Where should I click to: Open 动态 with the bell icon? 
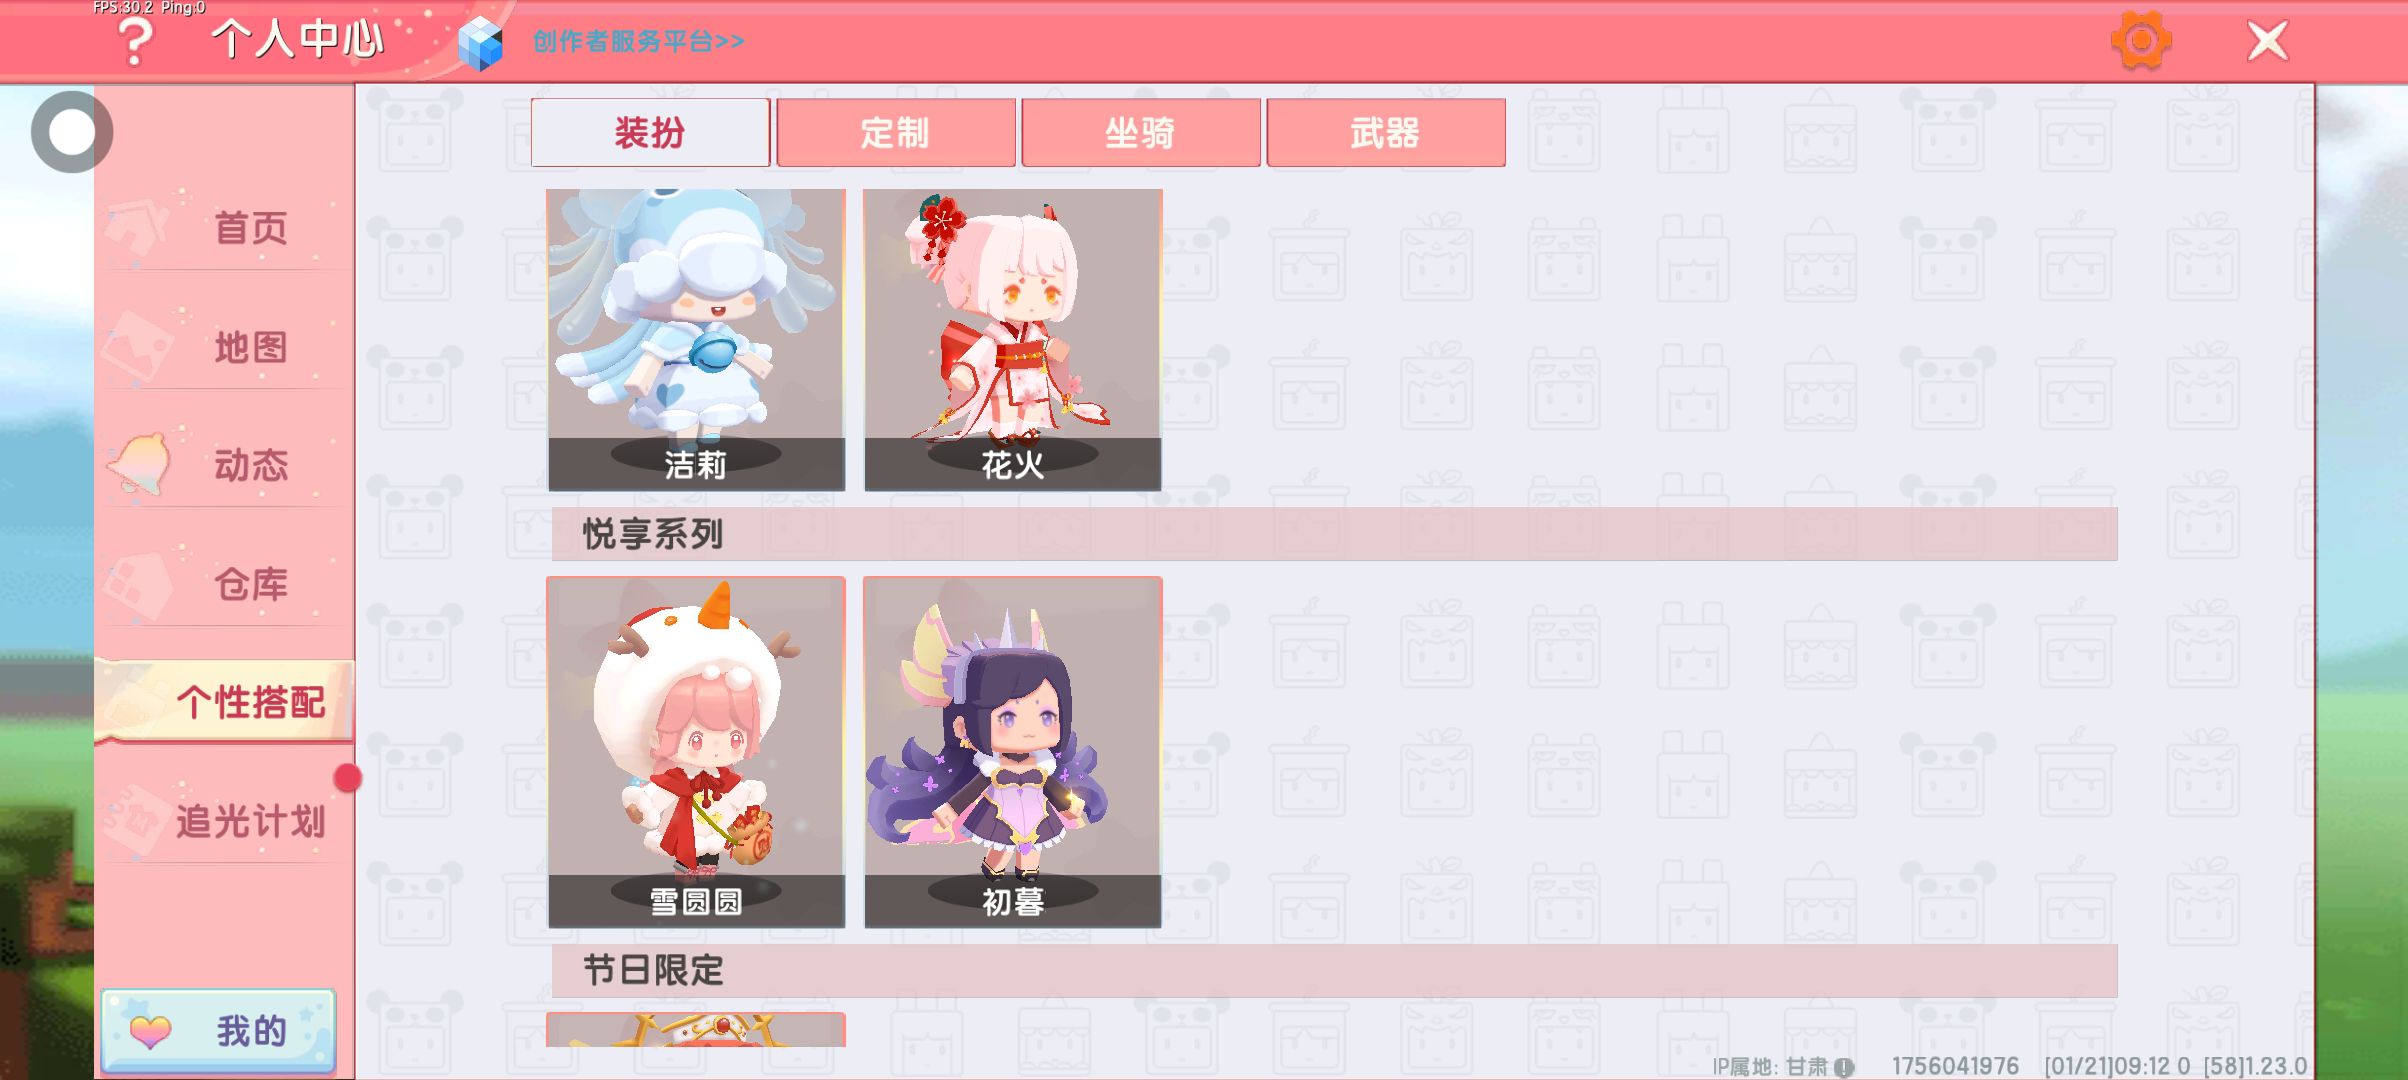click(225, 466)
